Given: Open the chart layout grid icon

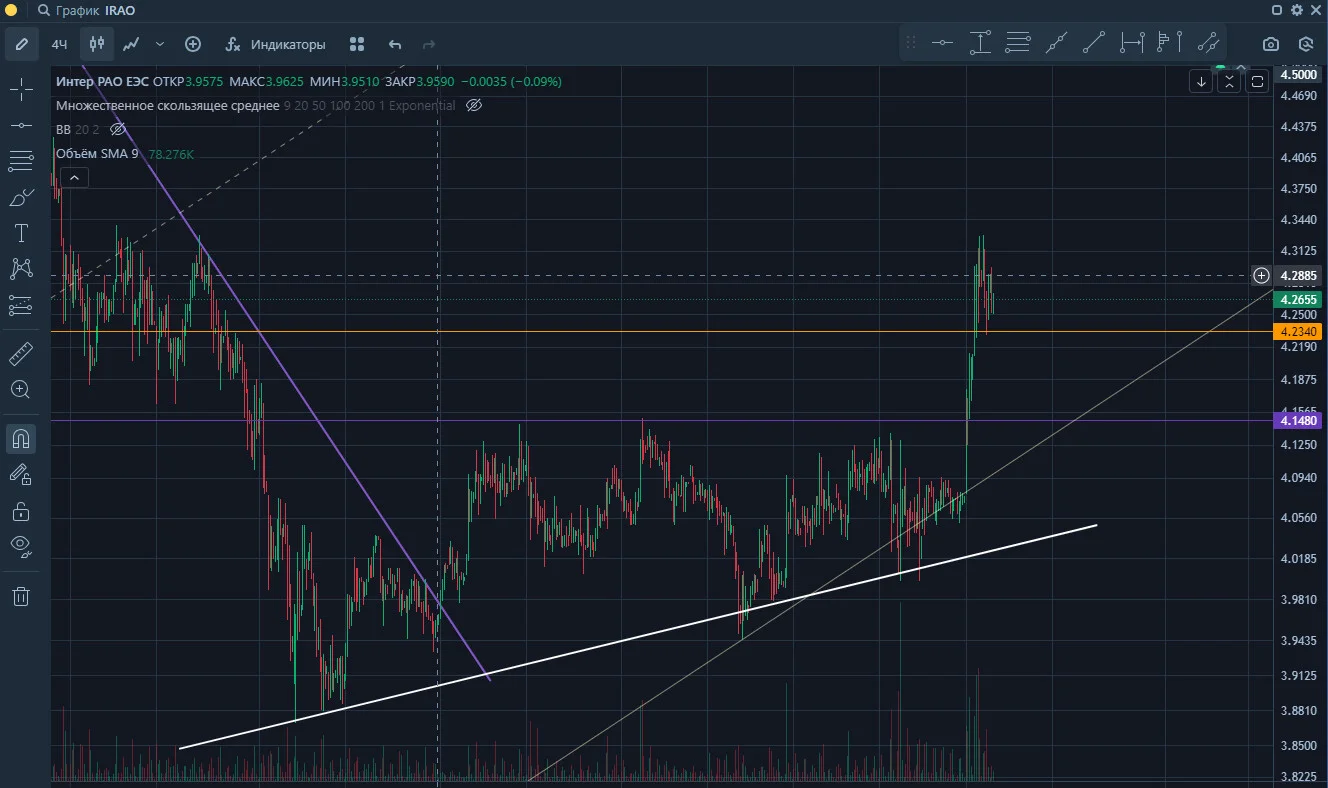Looking at the screenshot, I should point(357,44).
